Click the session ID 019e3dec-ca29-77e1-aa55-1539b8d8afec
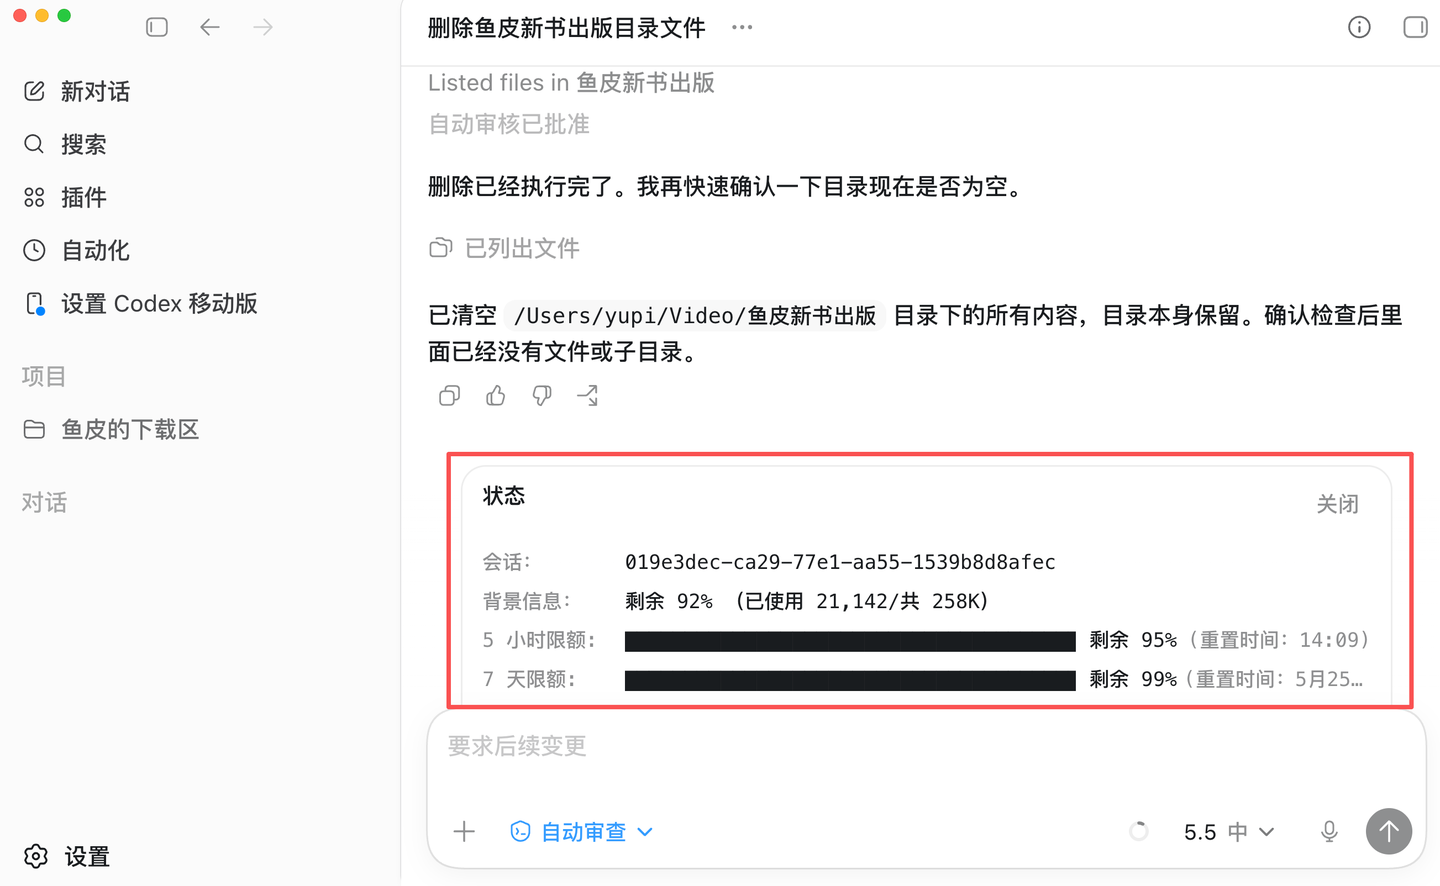Viewport: 1440px width, 886px height. click(x=840, y=562)
